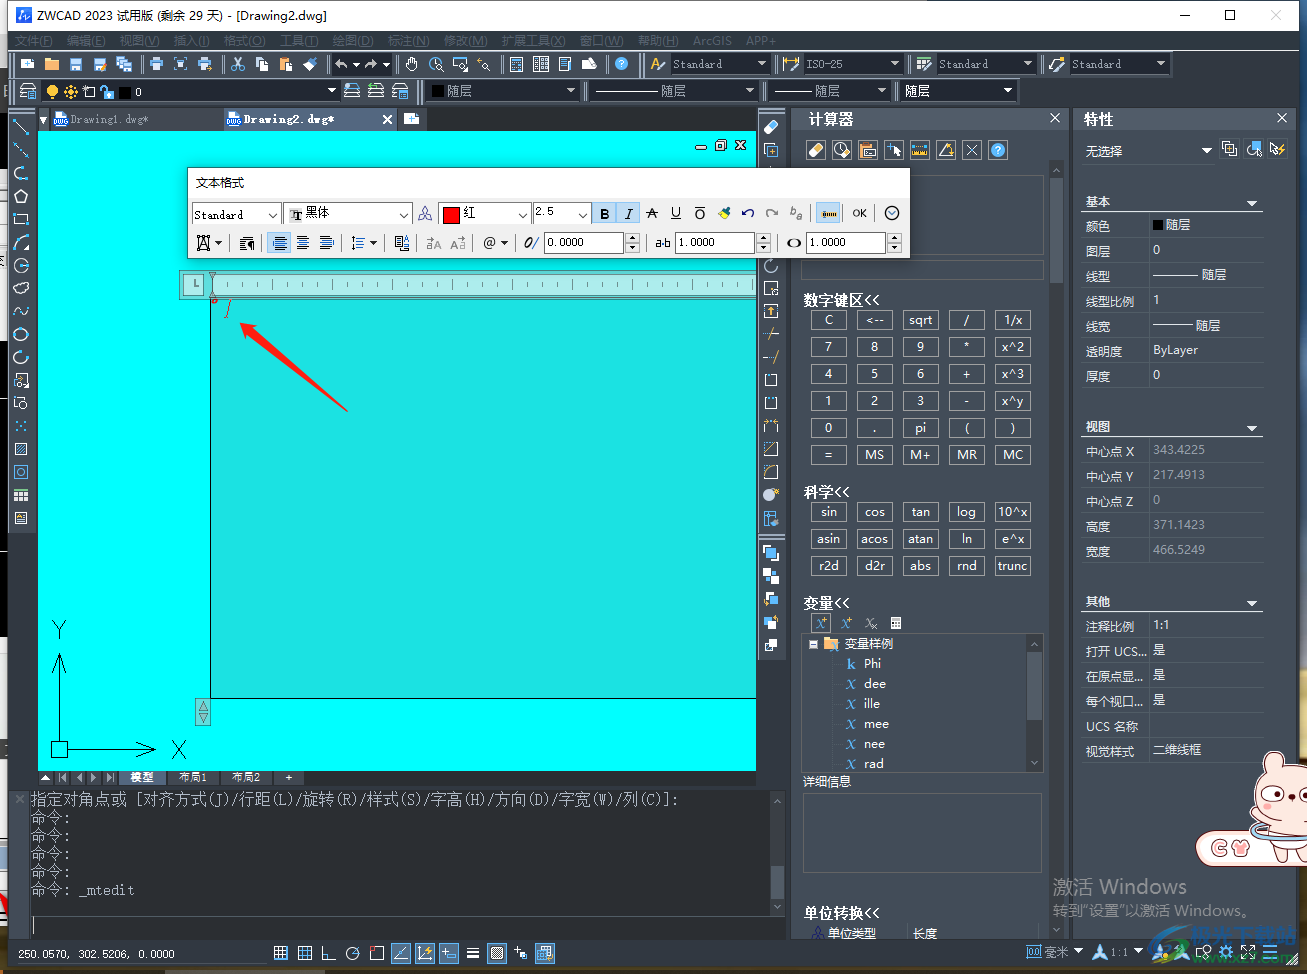
Task: Select the Table tool in left toolbar
Action: [x=21, y=496]
